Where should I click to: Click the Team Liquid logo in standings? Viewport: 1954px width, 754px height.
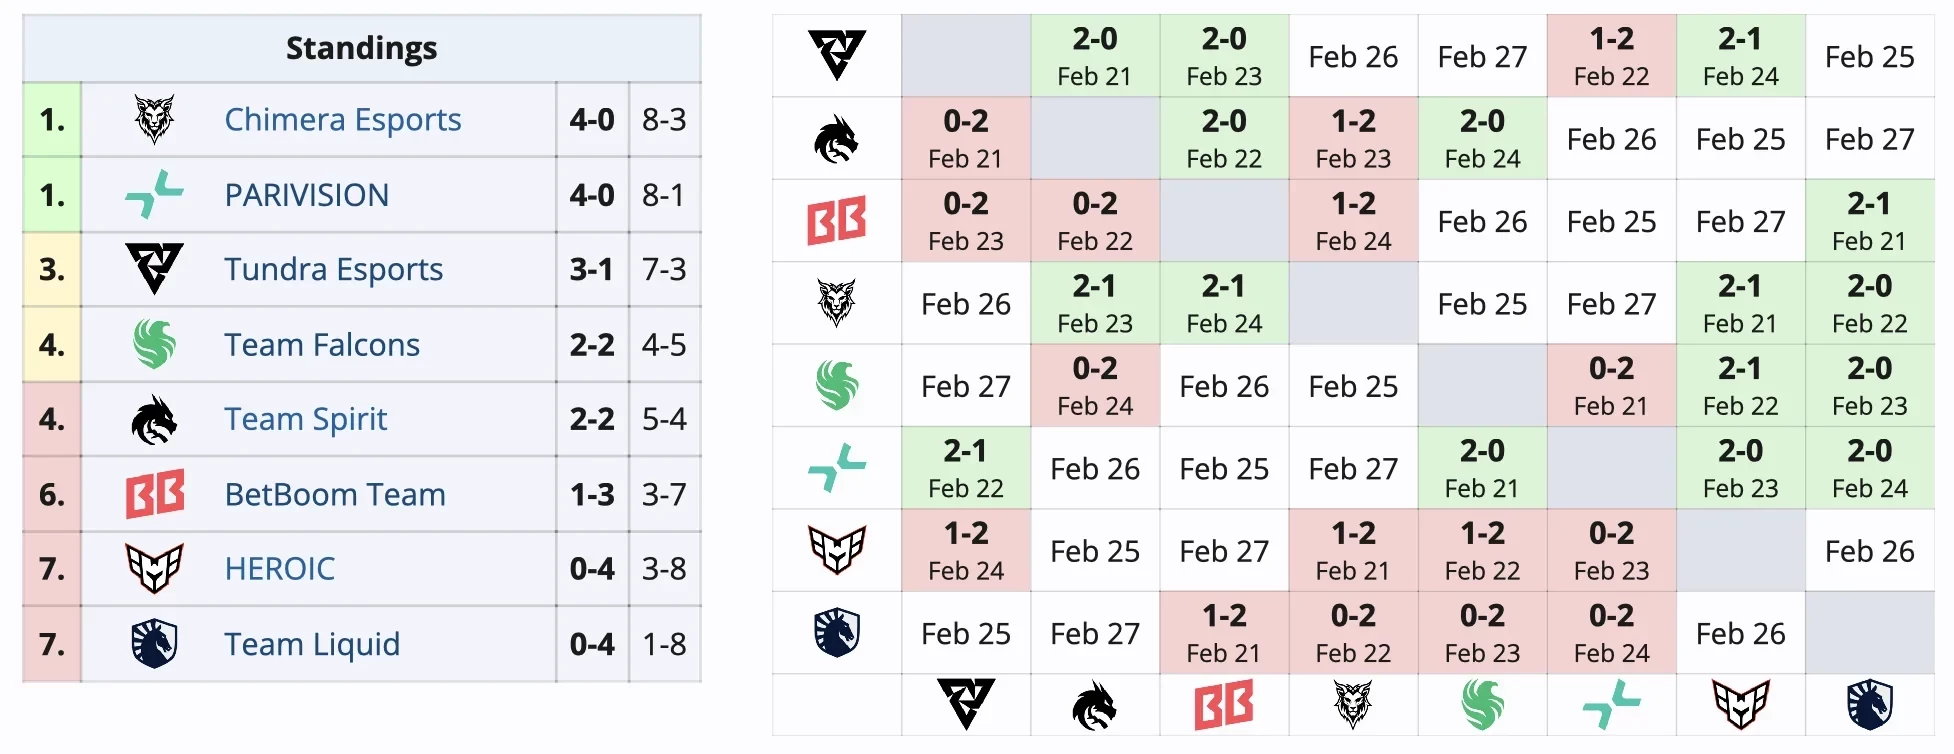coord(154,643)
